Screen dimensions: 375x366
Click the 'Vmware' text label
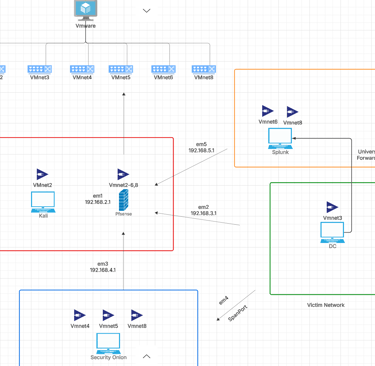pos(86,26)
